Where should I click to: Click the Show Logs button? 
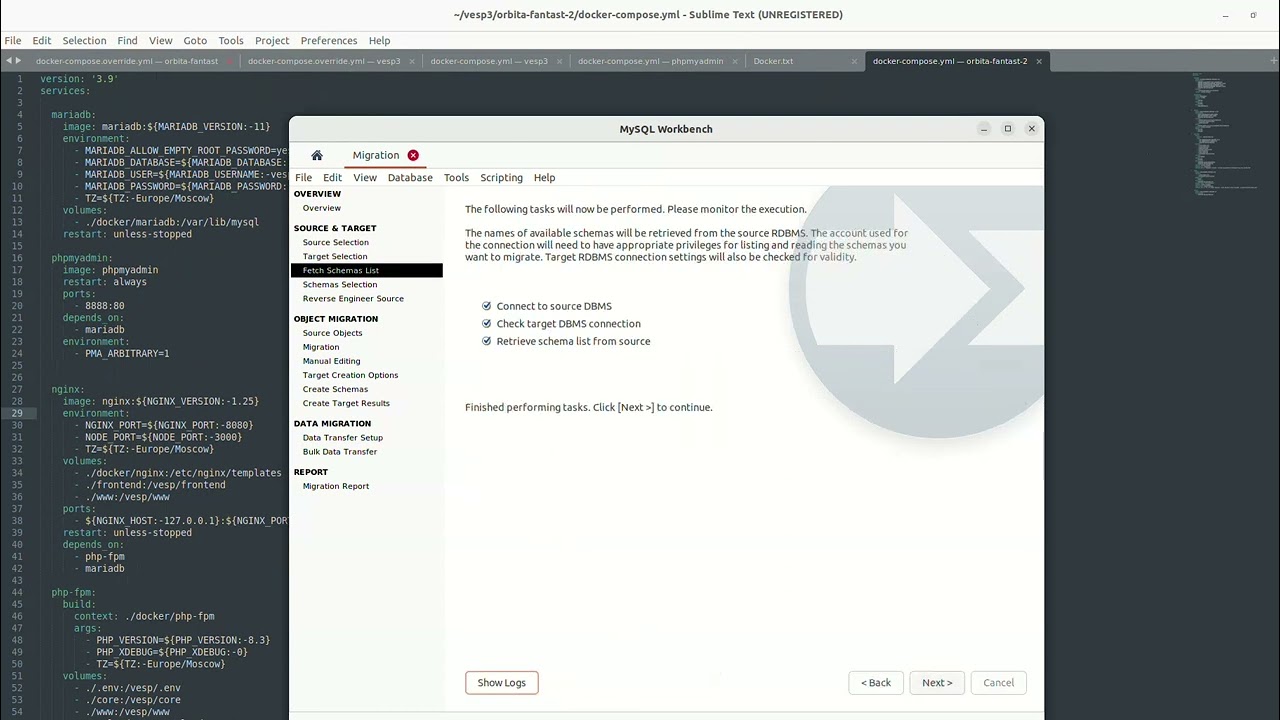pos(501,683)
